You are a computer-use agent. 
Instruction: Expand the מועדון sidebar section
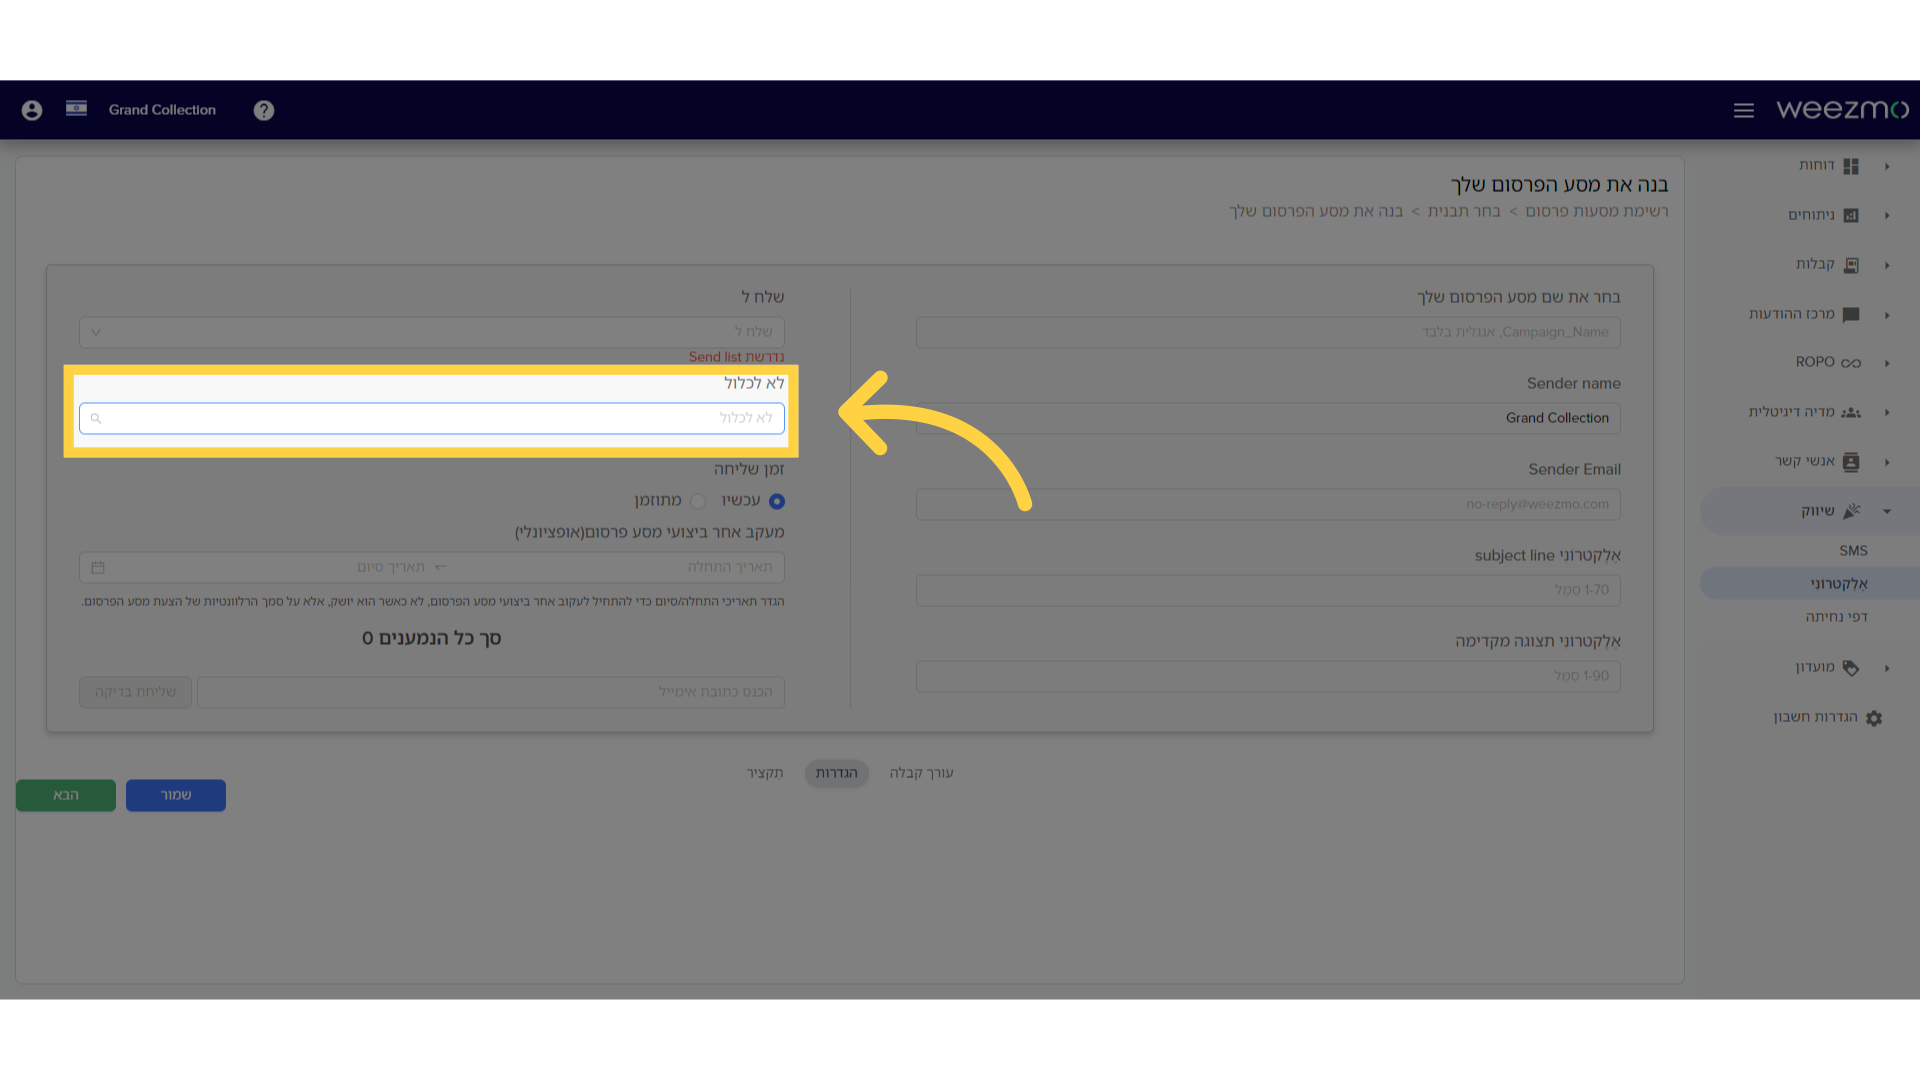(1887, 668)
